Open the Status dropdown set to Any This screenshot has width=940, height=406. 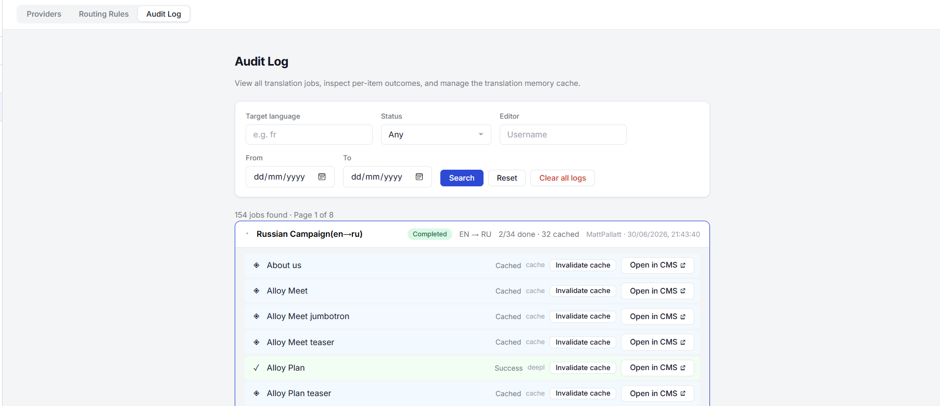click(436, 134)
